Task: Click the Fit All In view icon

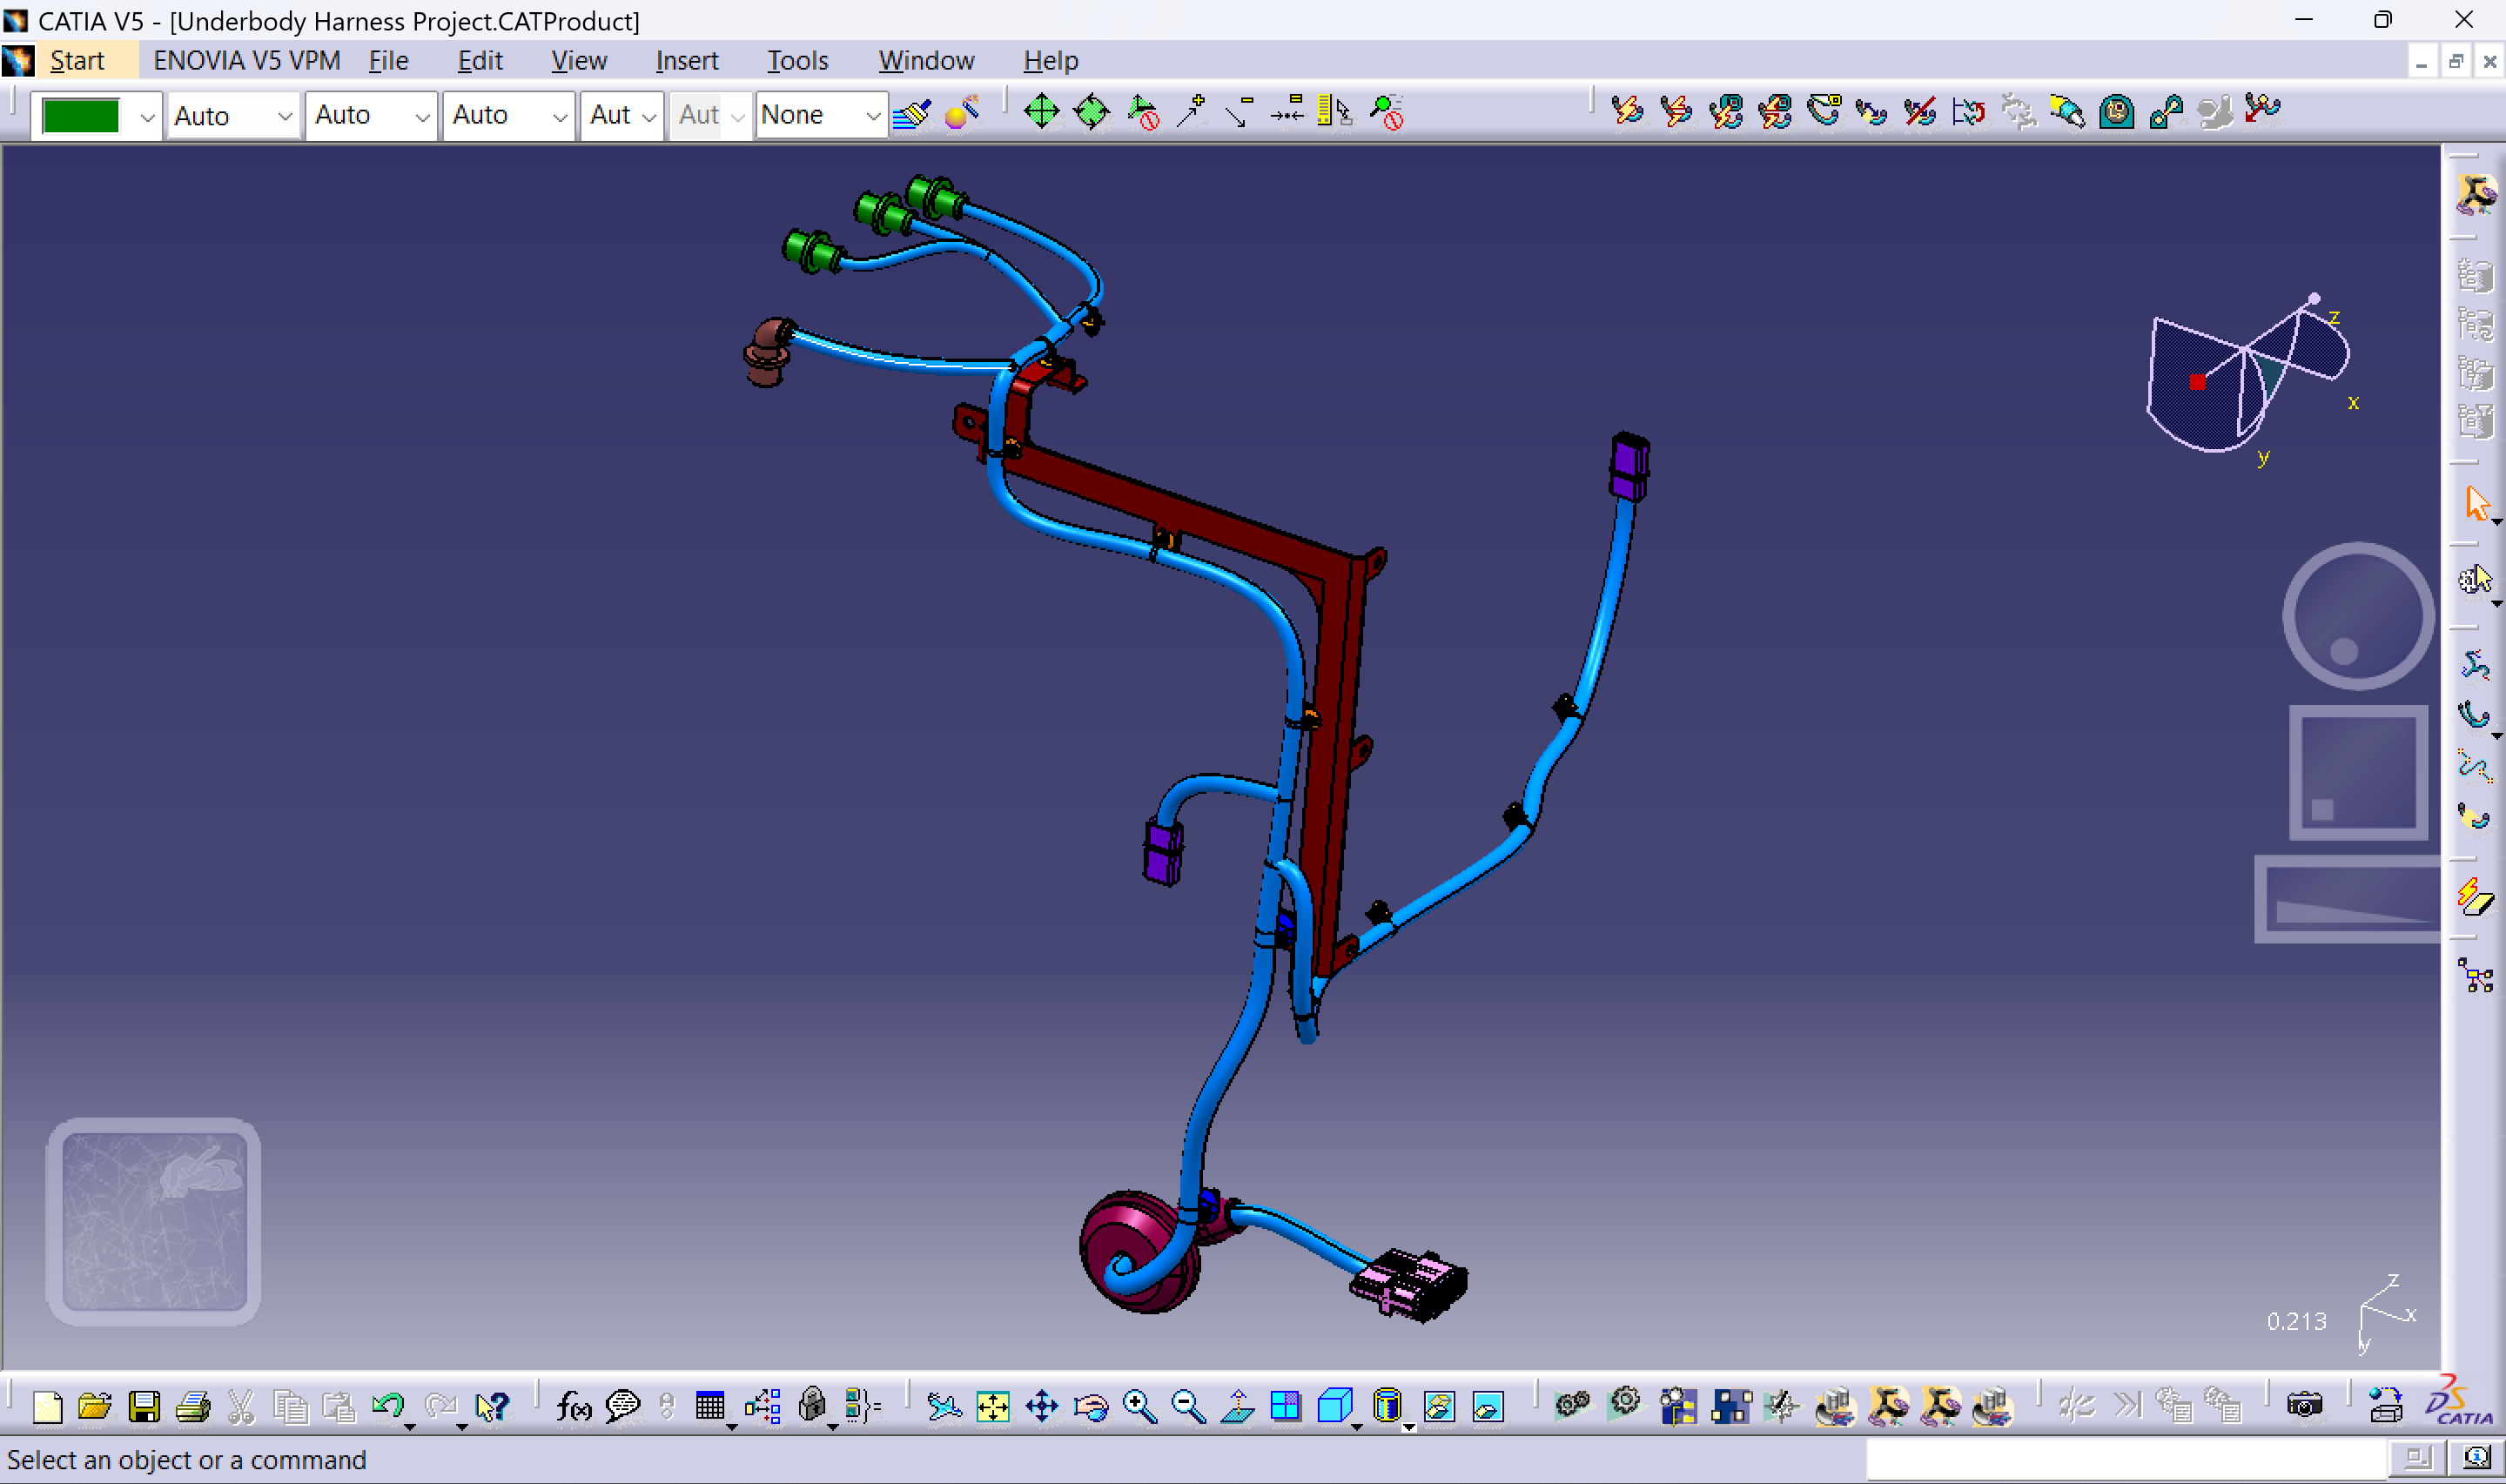Action: click(993, 1406)
